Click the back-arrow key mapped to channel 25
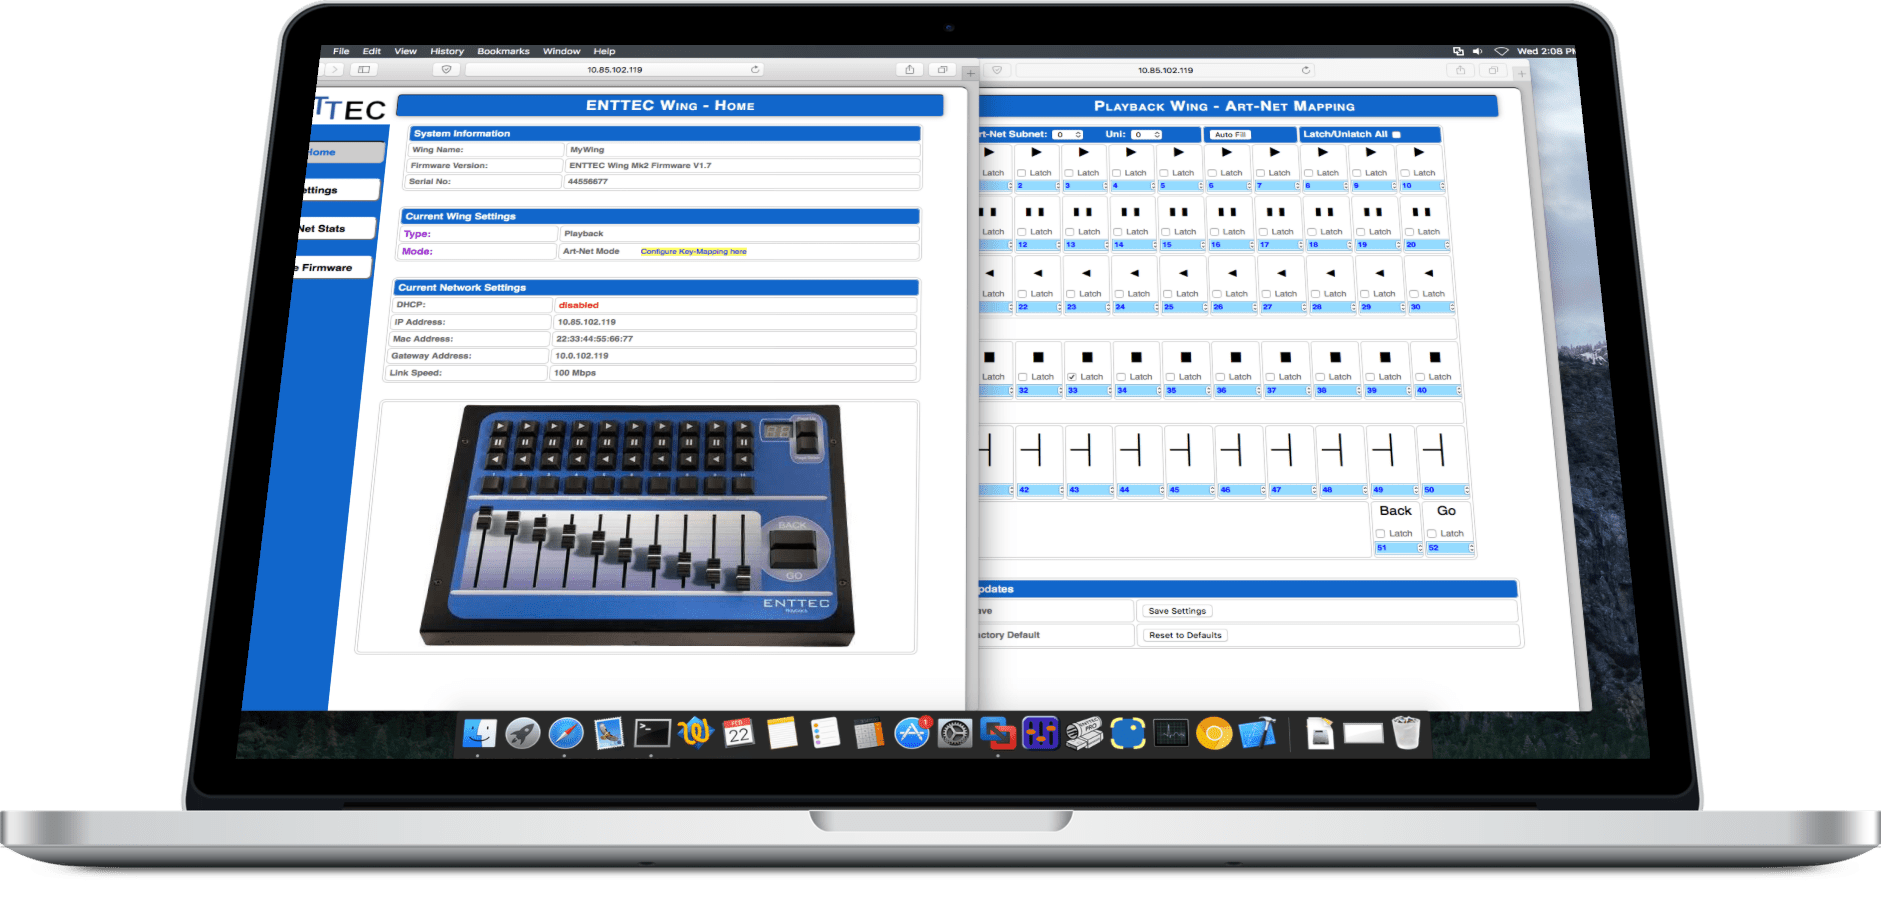Image resolution: width=1881 pixels, height=918 pixels. [1183, 273]
